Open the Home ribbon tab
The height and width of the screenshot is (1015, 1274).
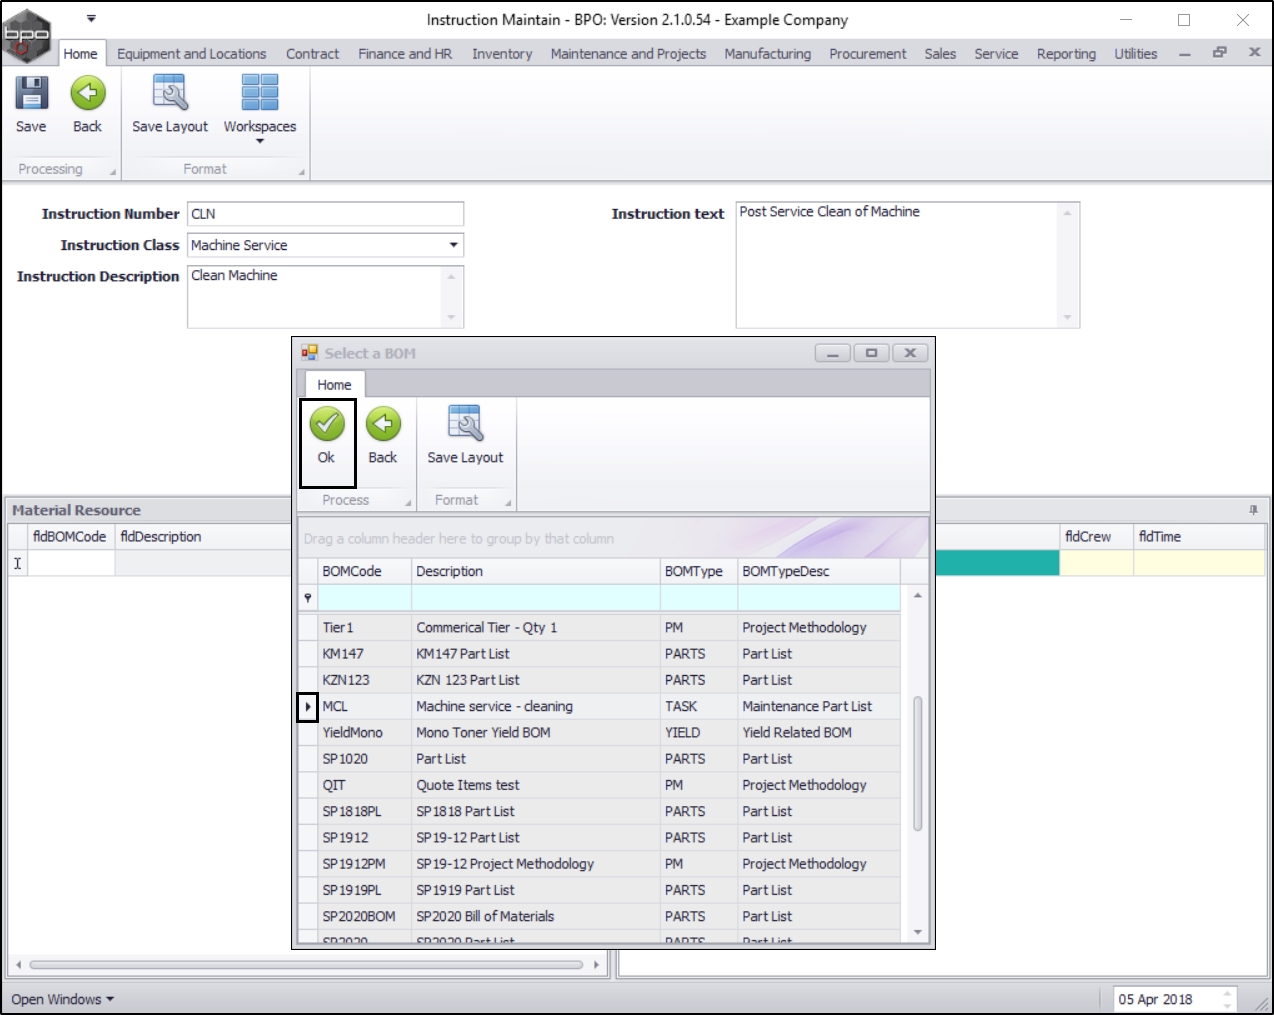pos(80,54)
